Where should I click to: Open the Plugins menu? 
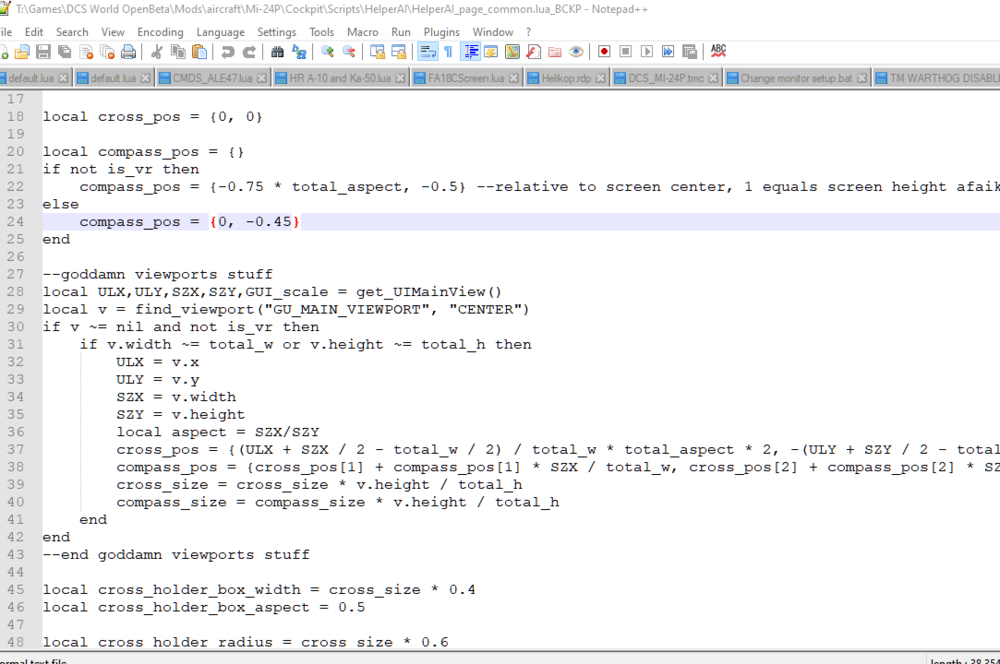tap(441, 32)
